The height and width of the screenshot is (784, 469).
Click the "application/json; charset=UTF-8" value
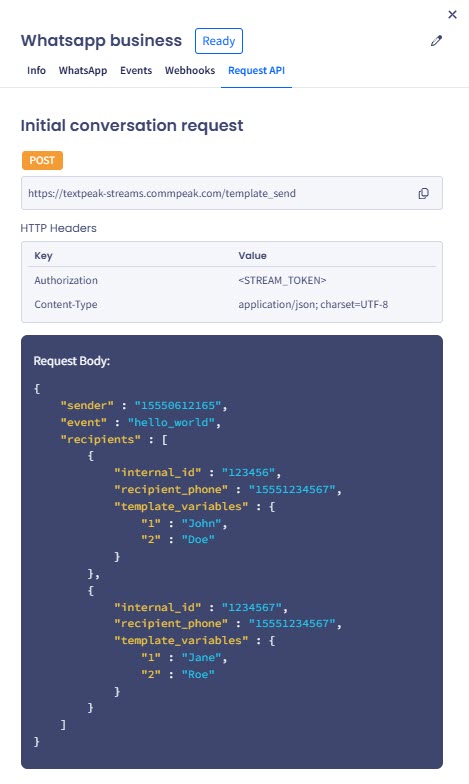pyautogui.click(x=313, y=304)
